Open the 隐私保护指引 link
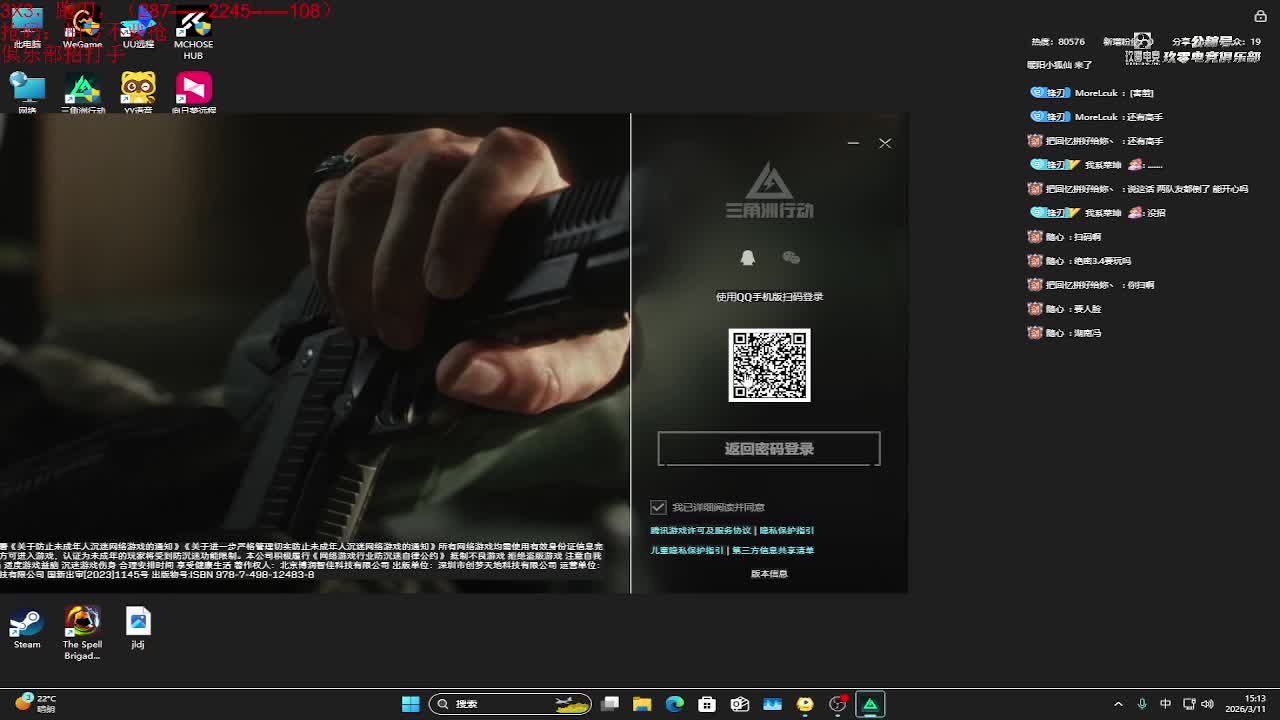This screenshot has width=1280, height=720. coord(787,531)
